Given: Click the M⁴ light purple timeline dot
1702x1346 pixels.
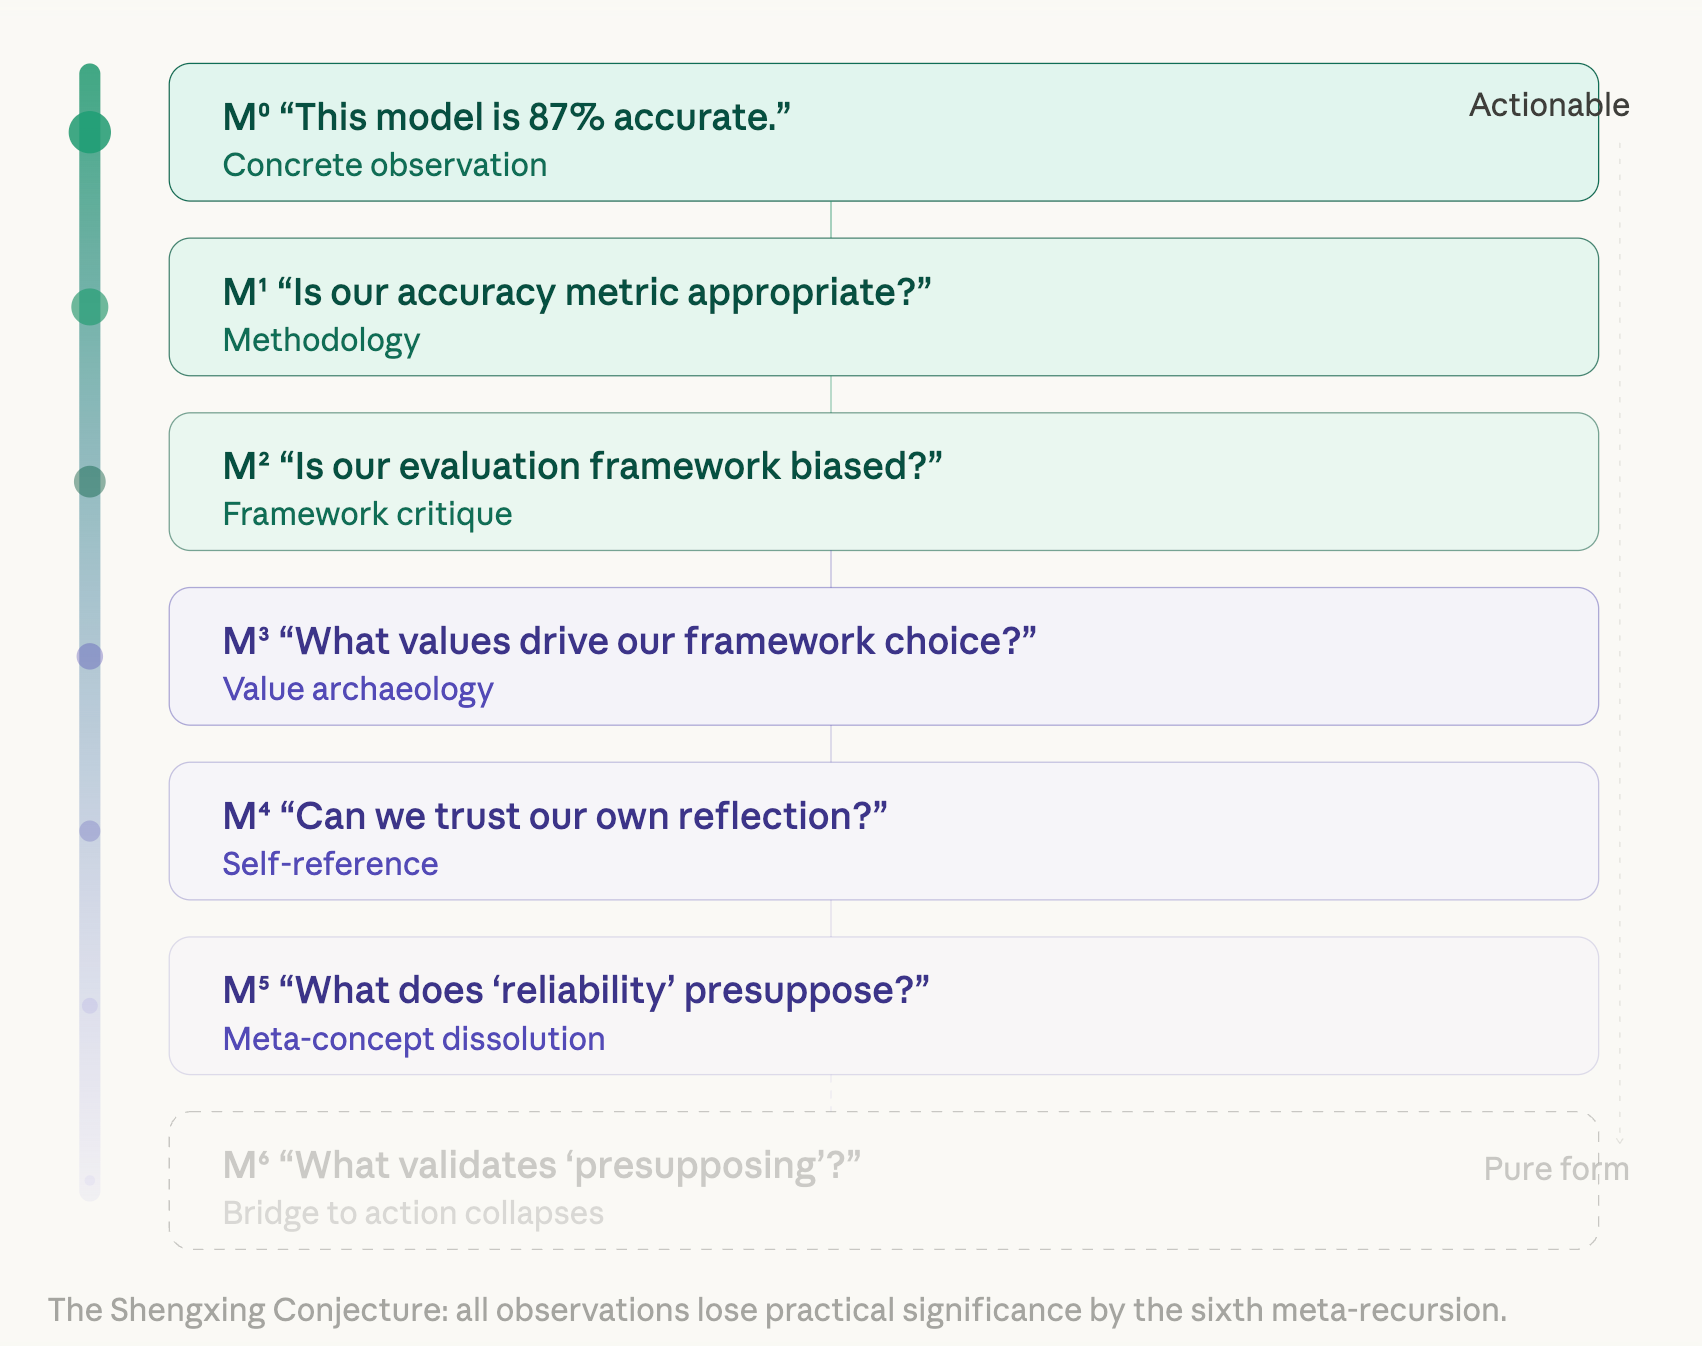Looking at the screenshot, I should (x=90, y=831).
